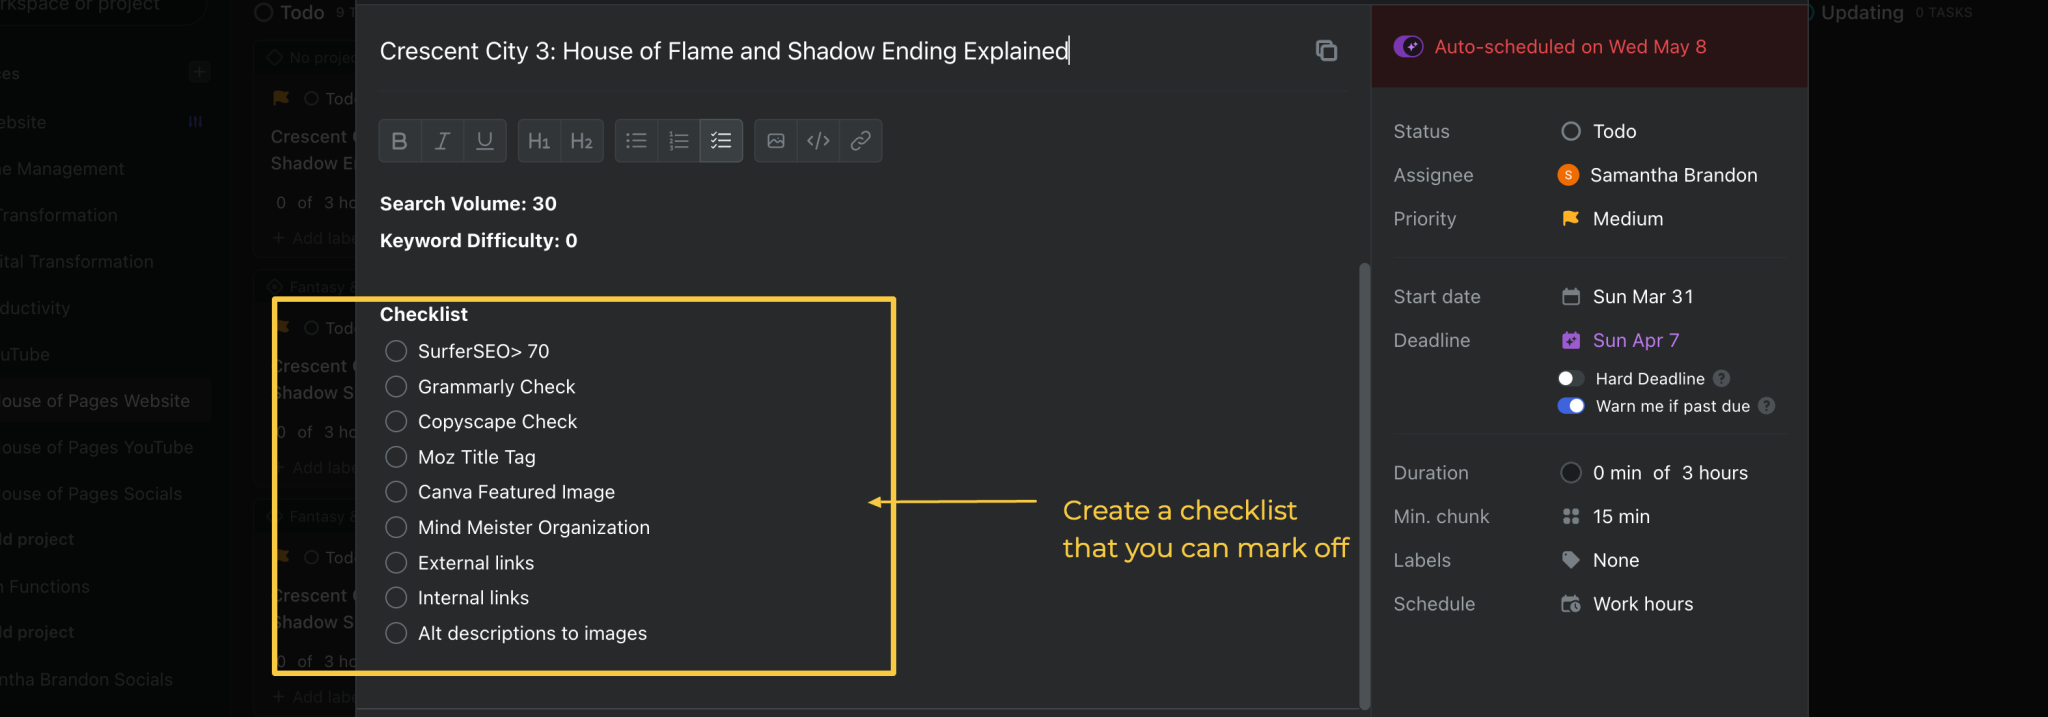Check off the SurferSEO> 70 item
2048x717 pixels.
(396, 351)
